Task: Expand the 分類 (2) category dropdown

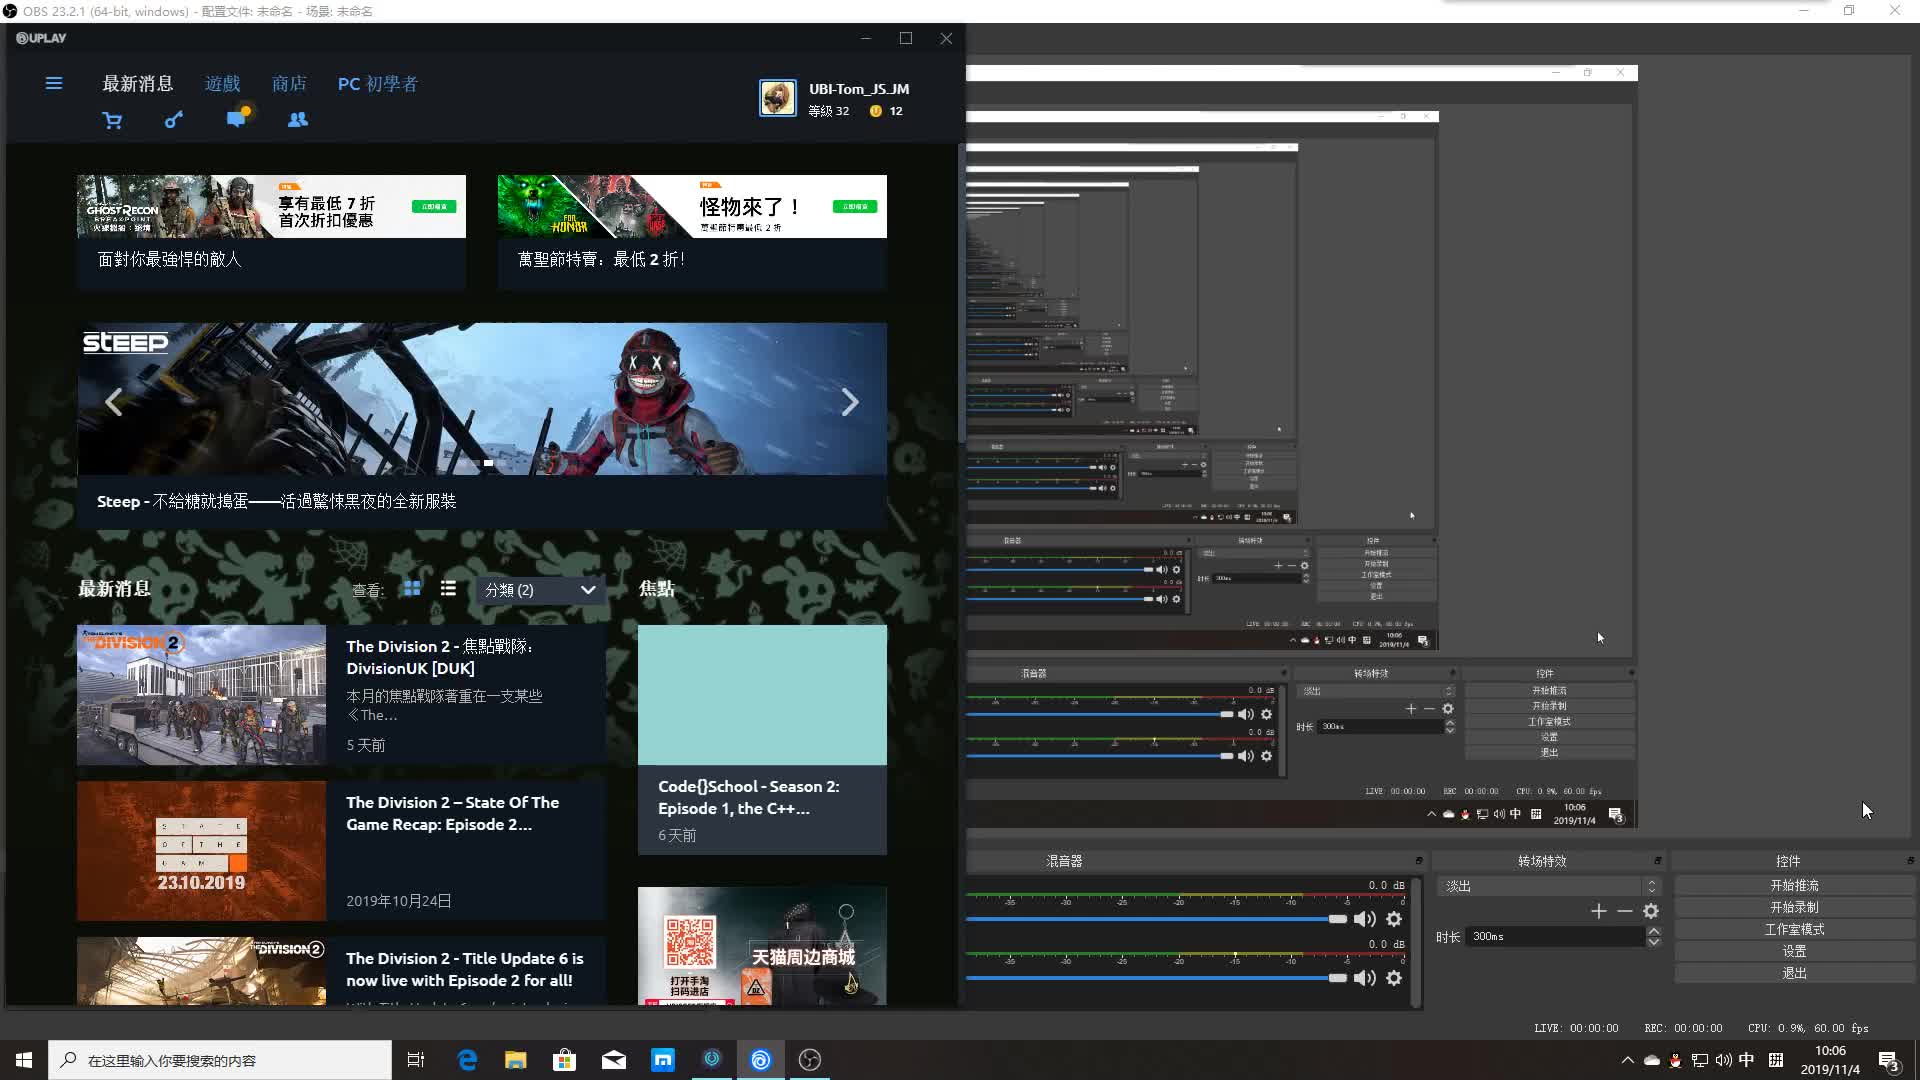Action: 540,590
